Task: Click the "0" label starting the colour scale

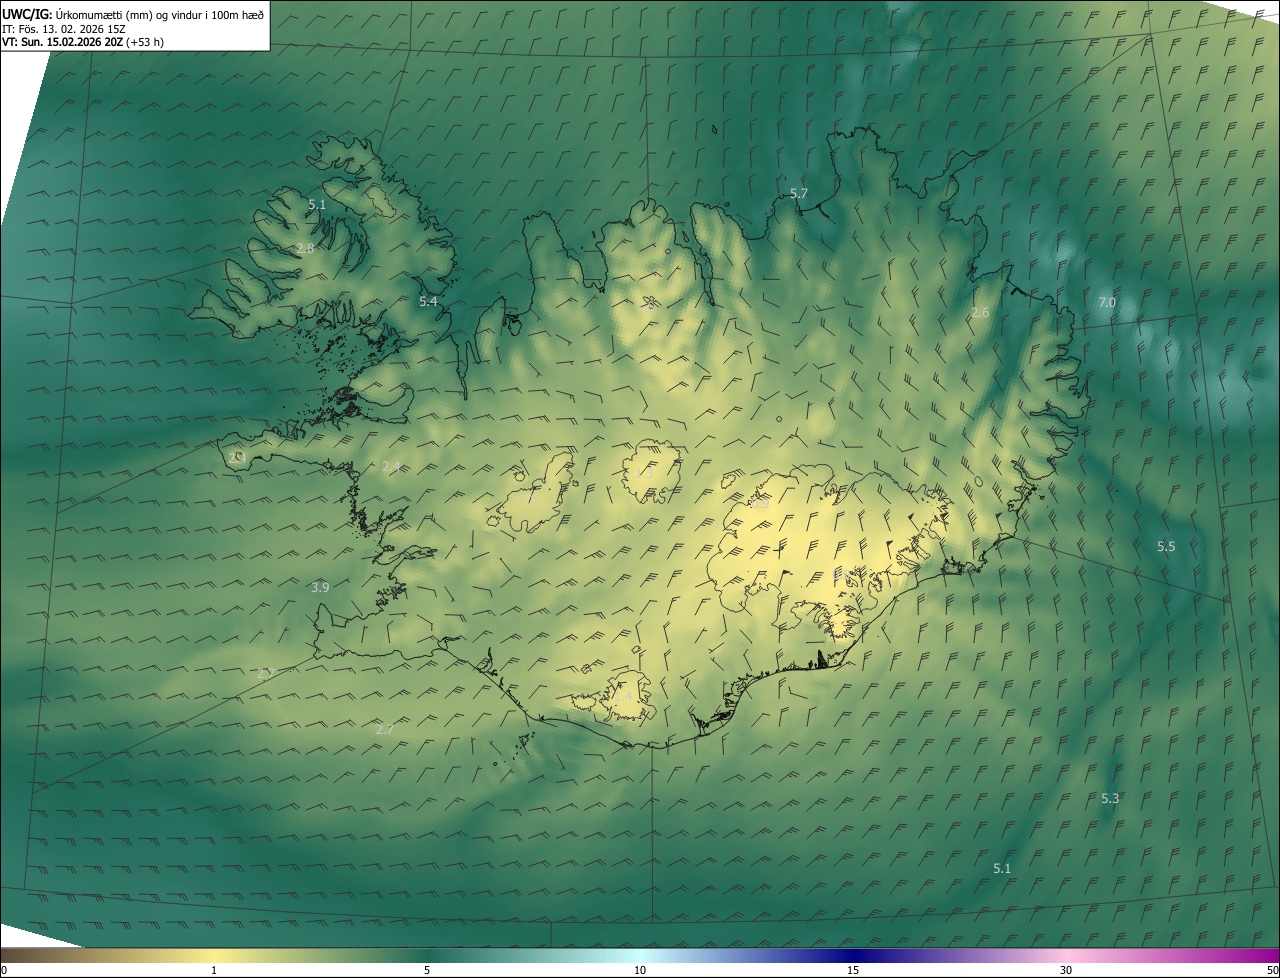Action: click(4, 970)
